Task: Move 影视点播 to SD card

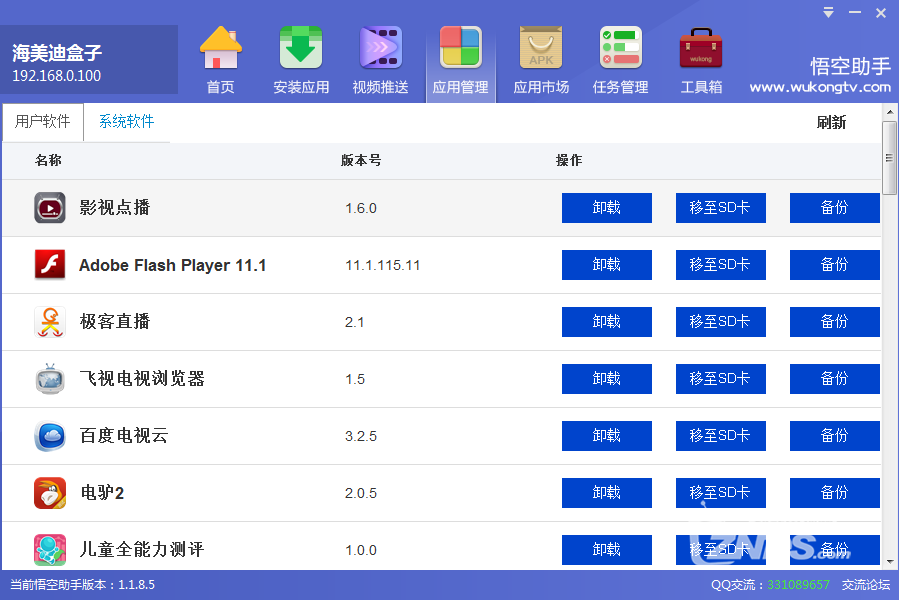Action: (x=721, y=208)
